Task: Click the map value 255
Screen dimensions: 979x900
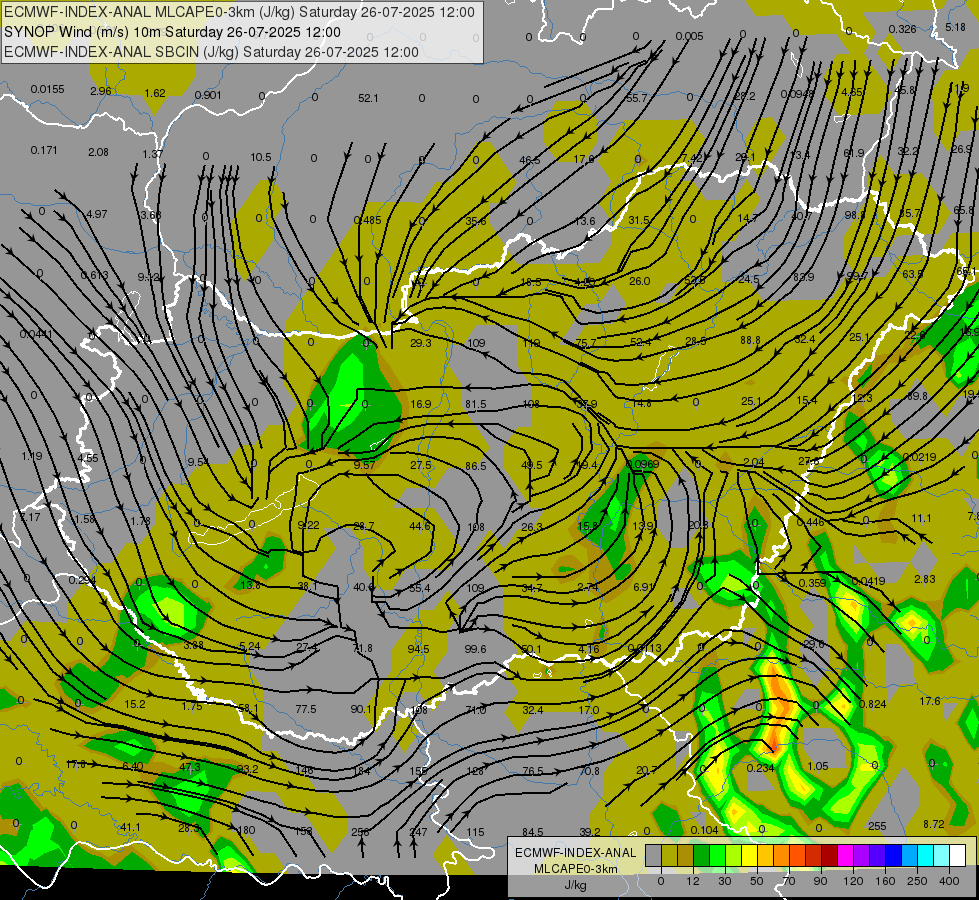Action: 877,826
